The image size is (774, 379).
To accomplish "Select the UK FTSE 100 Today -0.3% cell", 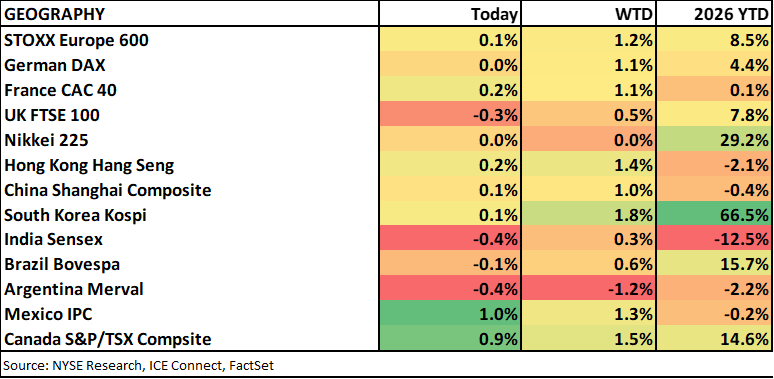I will [x=450, y=115].
